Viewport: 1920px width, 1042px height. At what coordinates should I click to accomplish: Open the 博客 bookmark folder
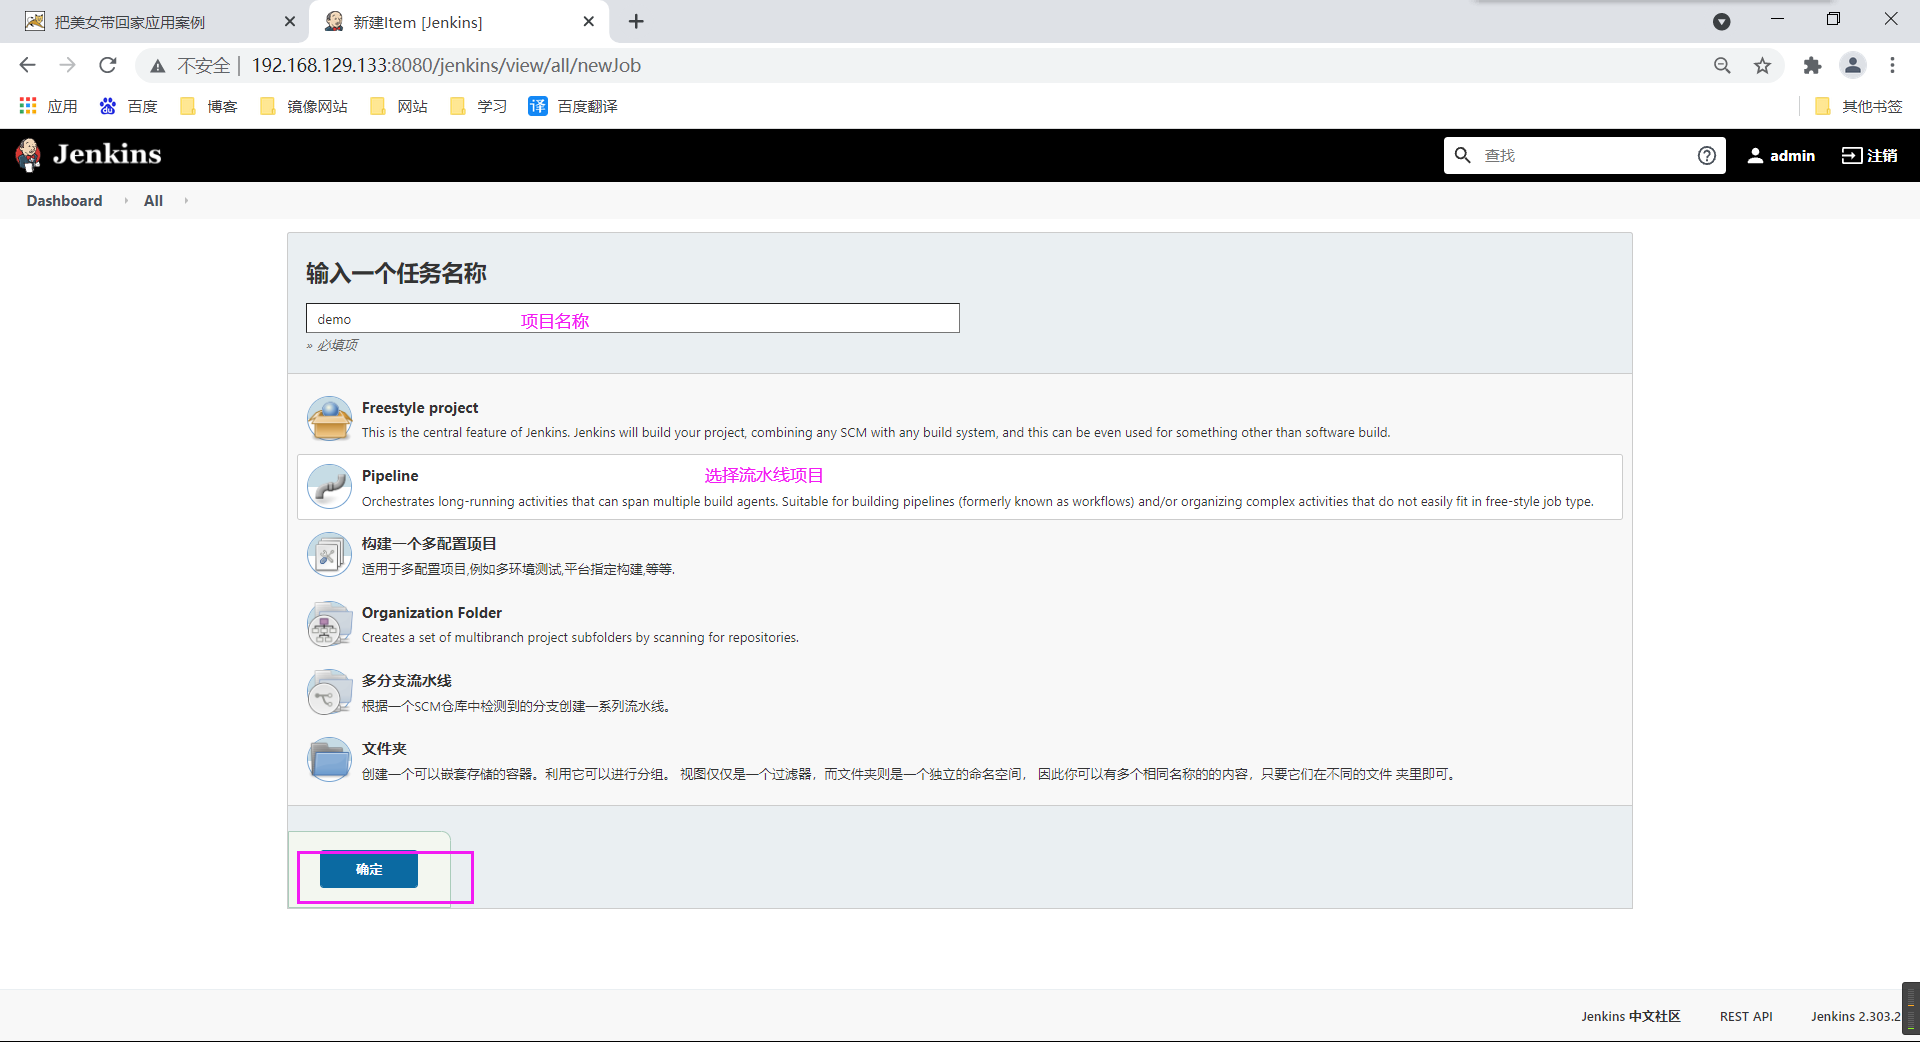click(x=209, y=106)
